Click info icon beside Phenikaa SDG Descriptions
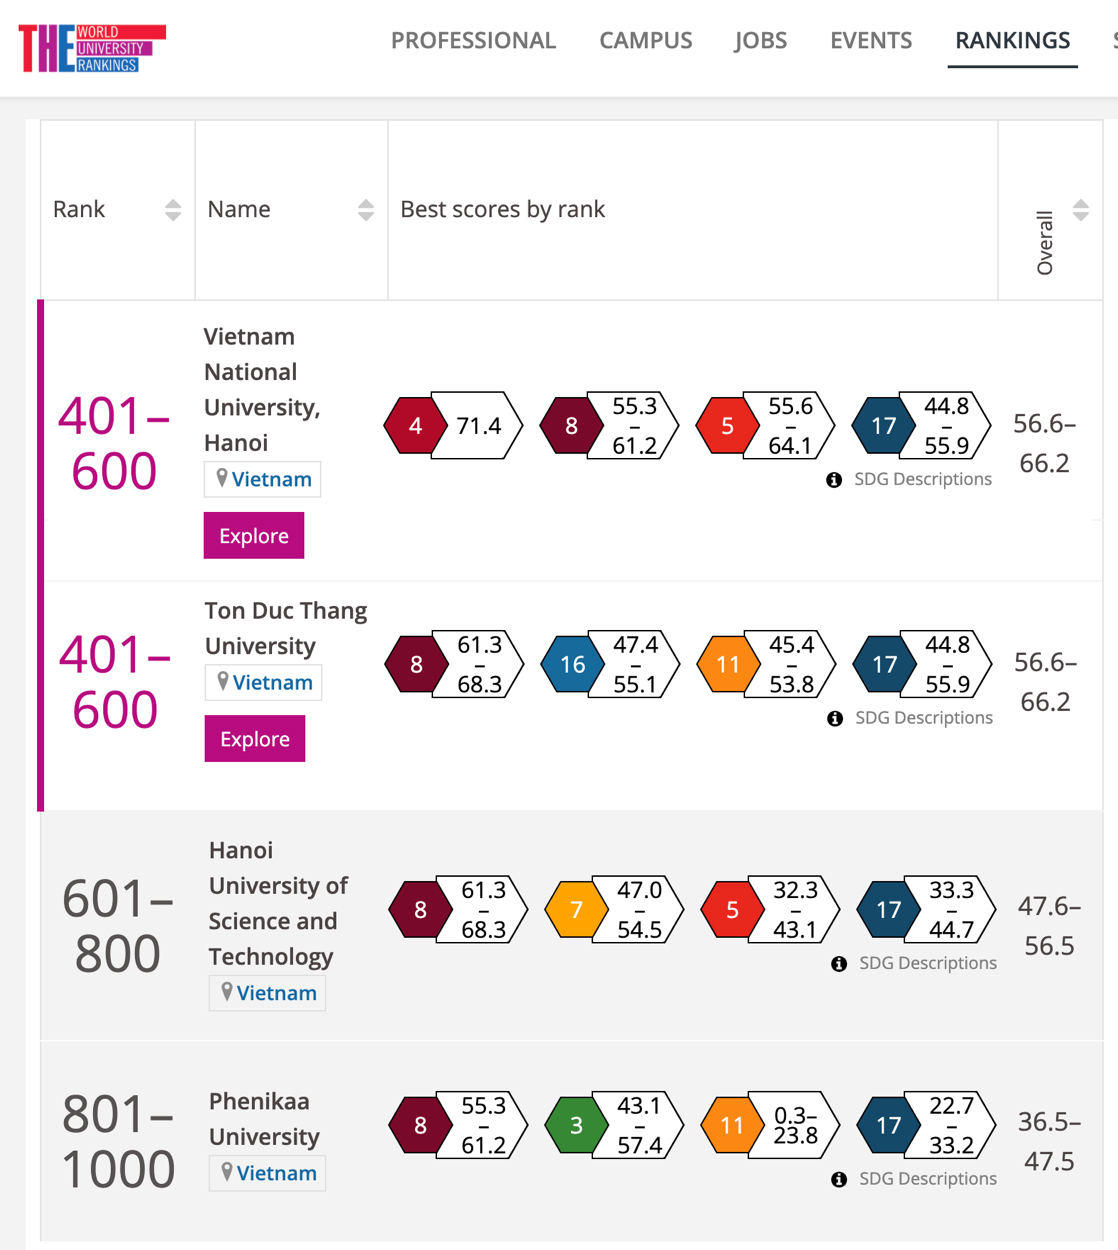The height and width of the screenshot is (1250, 1118). (839, 1180)
